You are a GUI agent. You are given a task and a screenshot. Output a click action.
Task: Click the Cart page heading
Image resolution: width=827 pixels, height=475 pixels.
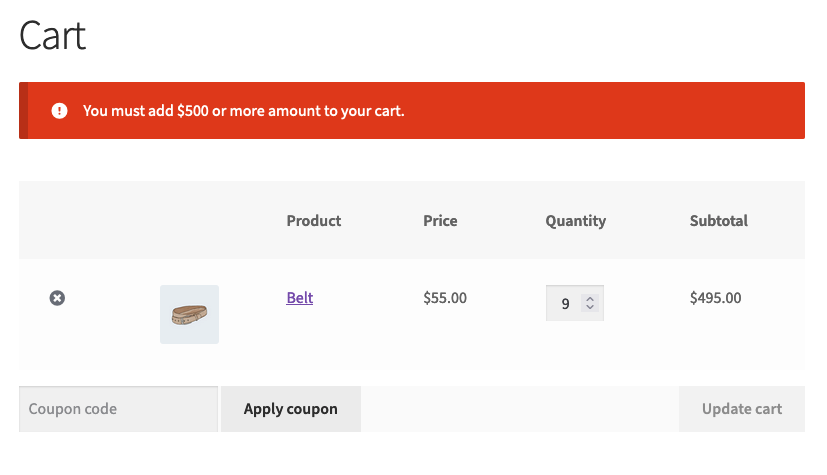point(53,36)
